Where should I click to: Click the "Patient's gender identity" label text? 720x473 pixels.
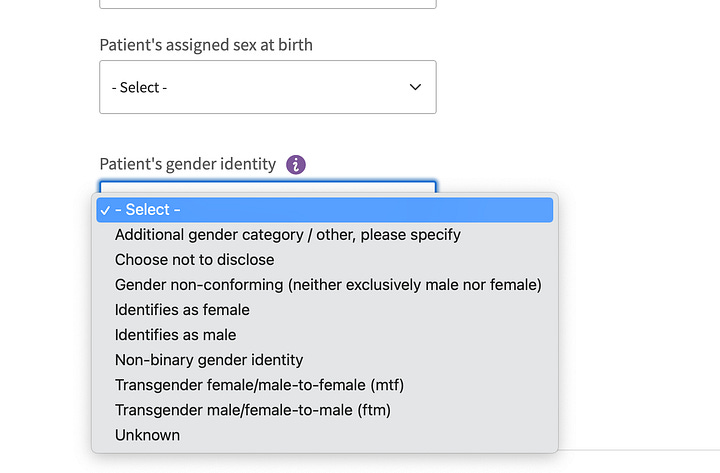point(187,164)
